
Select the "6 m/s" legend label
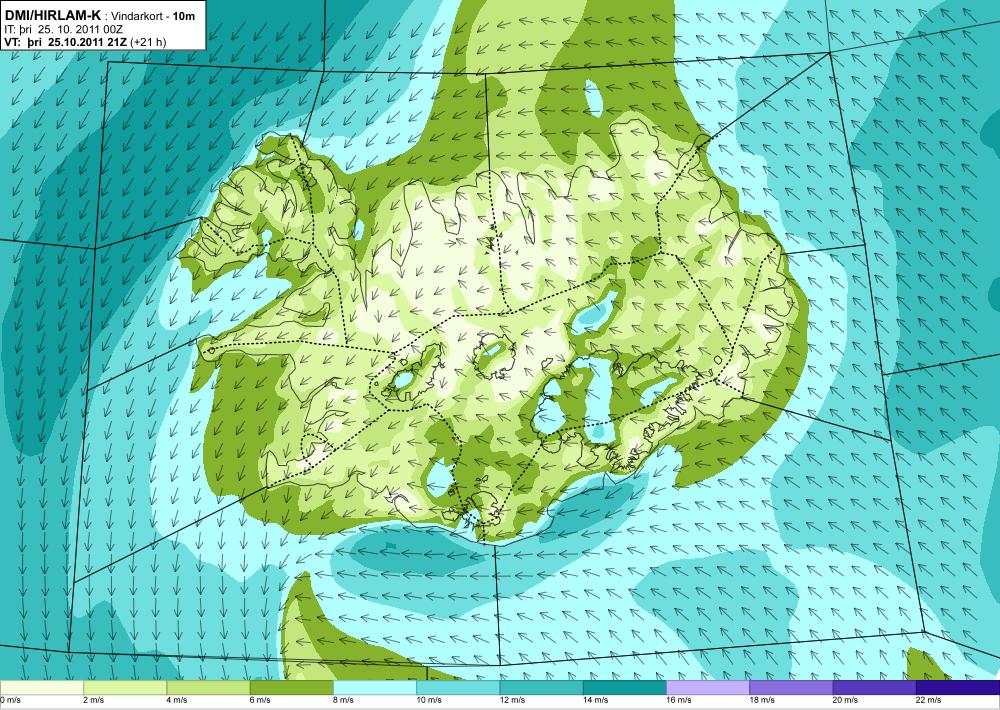(x=260, y=700)
